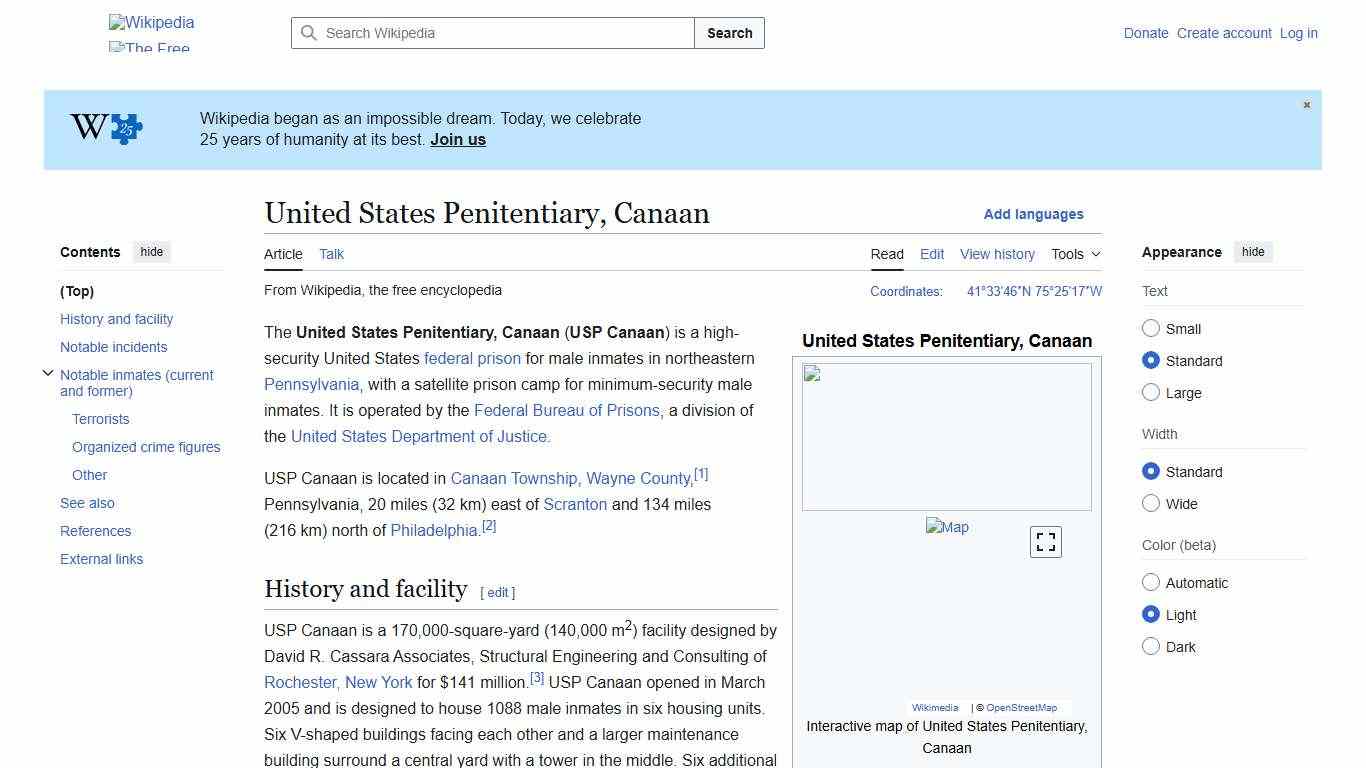
Task: Click the Search button
Action: [x=729, y=33]
